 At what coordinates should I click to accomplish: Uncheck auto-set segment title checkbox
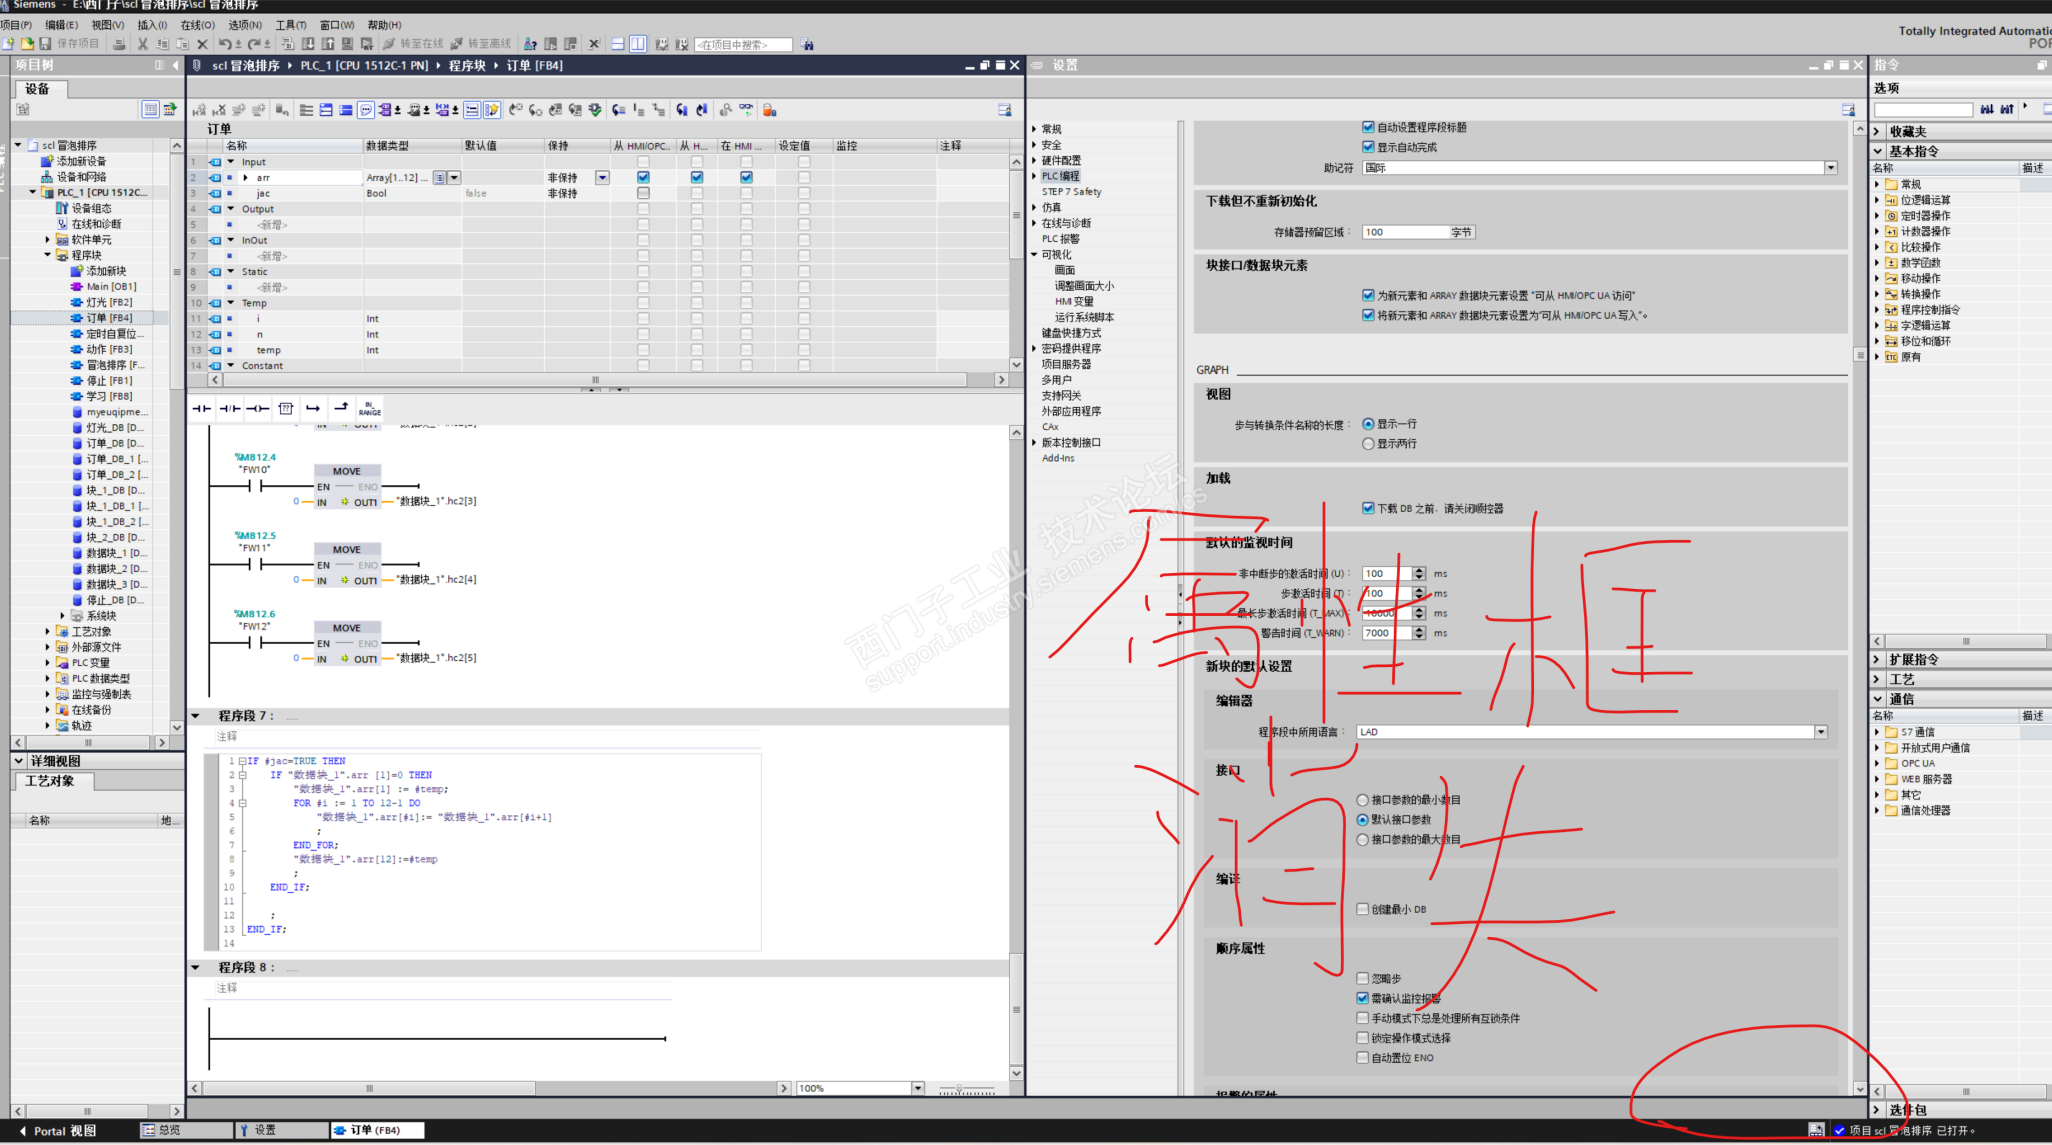pyautogui.click(x=1368, y=127)
